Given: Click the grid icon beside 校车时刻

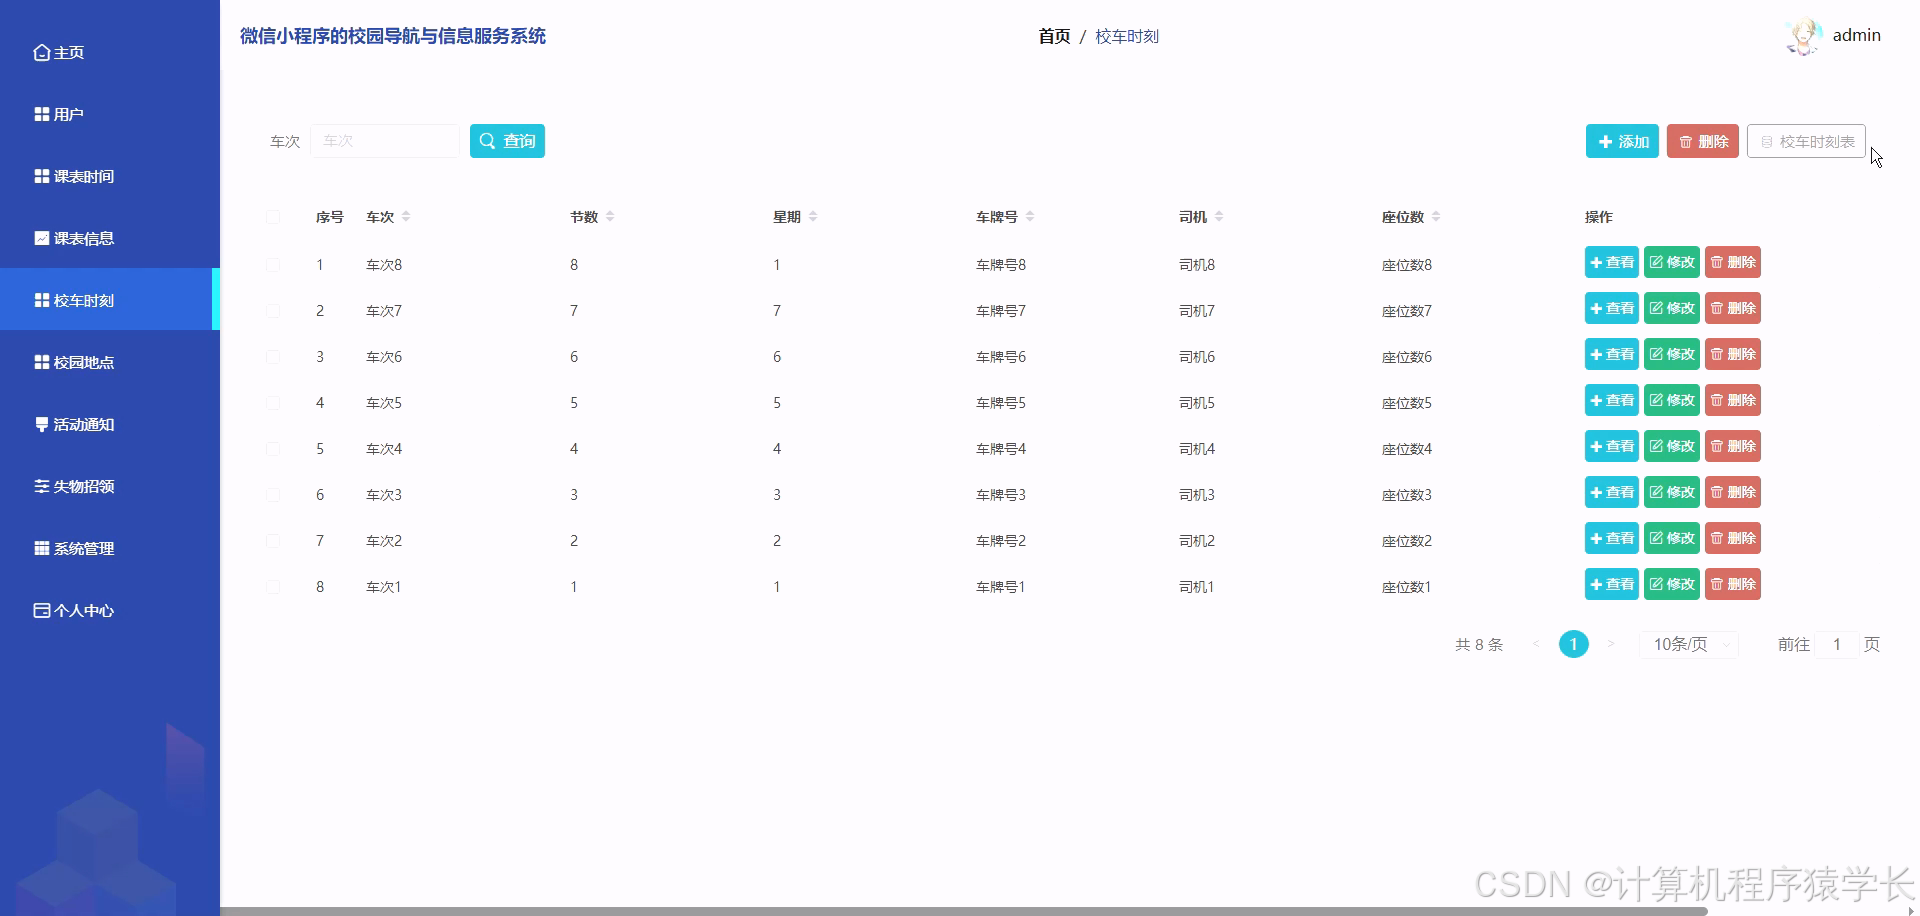Looking at the screenshot, I should coord(41,300).
